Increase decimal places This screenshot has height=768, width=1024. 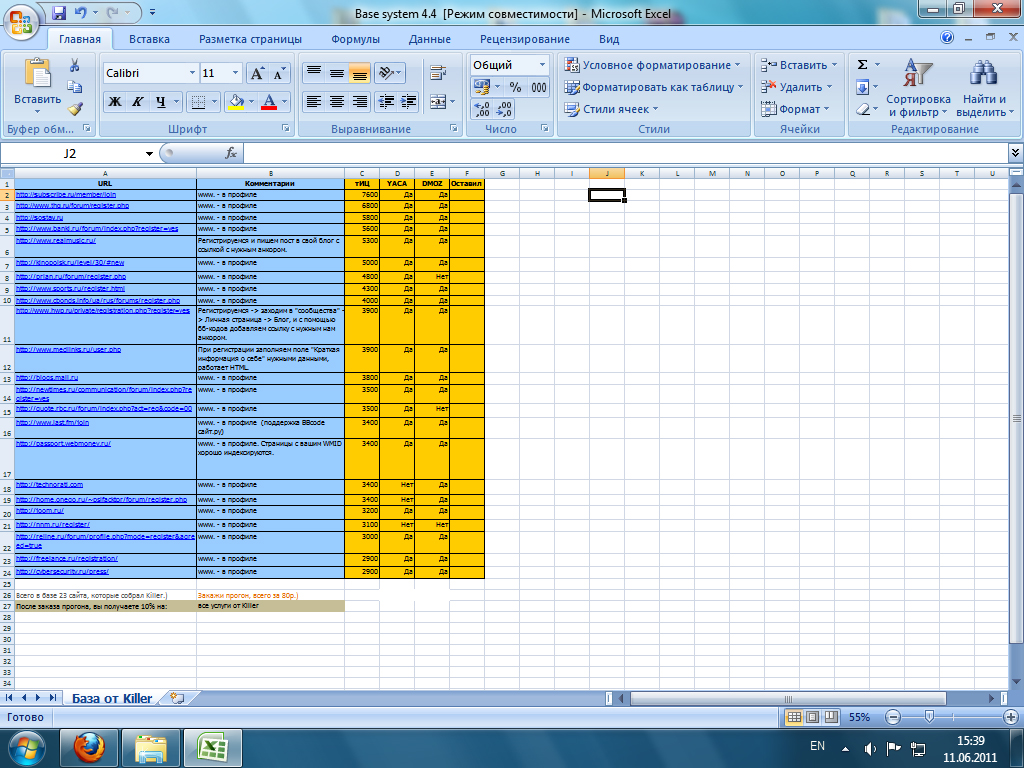click(482, 109)
